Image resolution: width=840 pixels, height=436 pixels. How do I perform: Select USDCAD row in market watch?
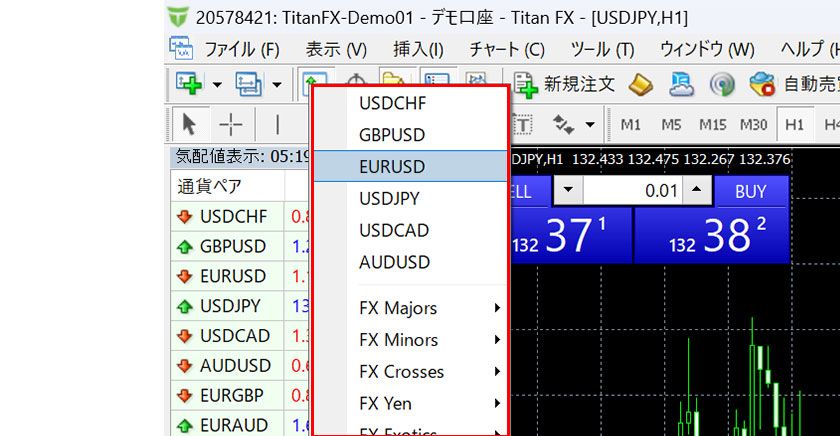coord(240,336)
